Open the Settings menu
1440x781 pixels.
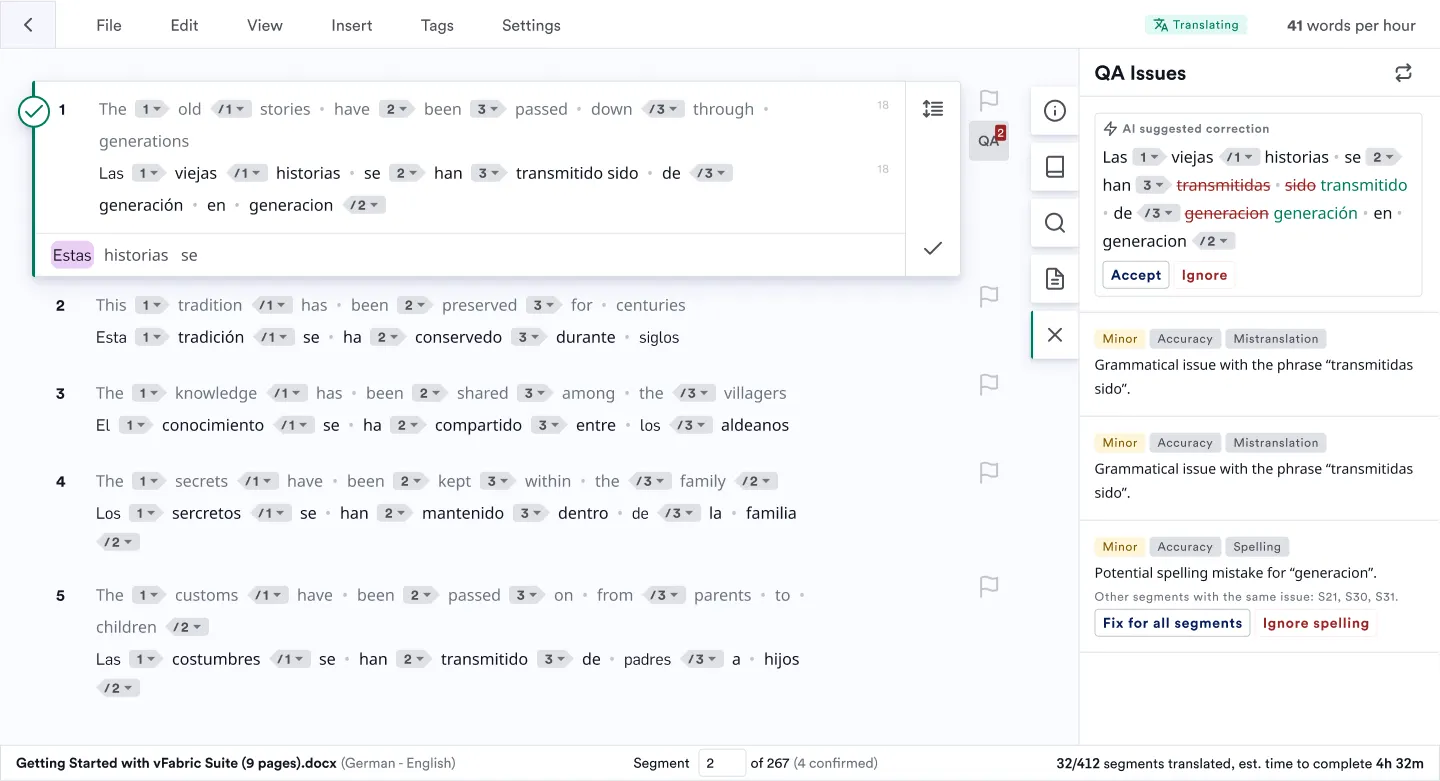[x=530, y=25]
